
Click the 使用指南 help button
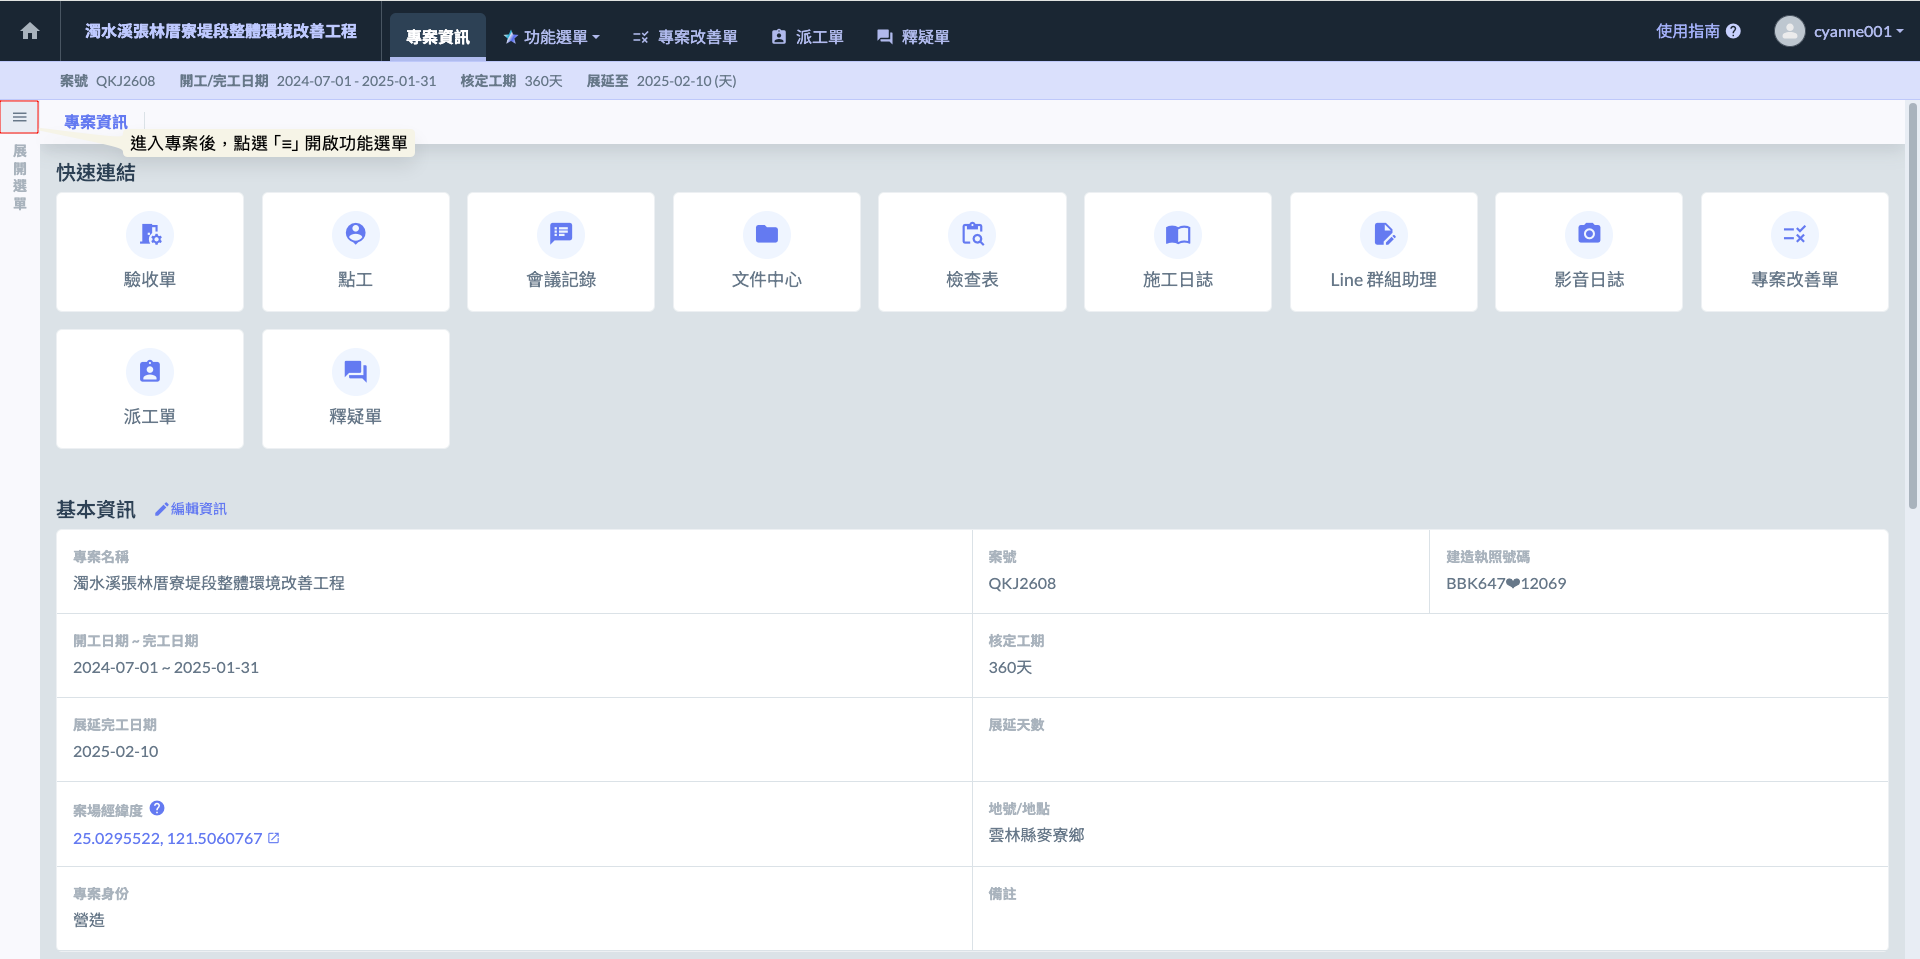click(x=1698, y=31)
